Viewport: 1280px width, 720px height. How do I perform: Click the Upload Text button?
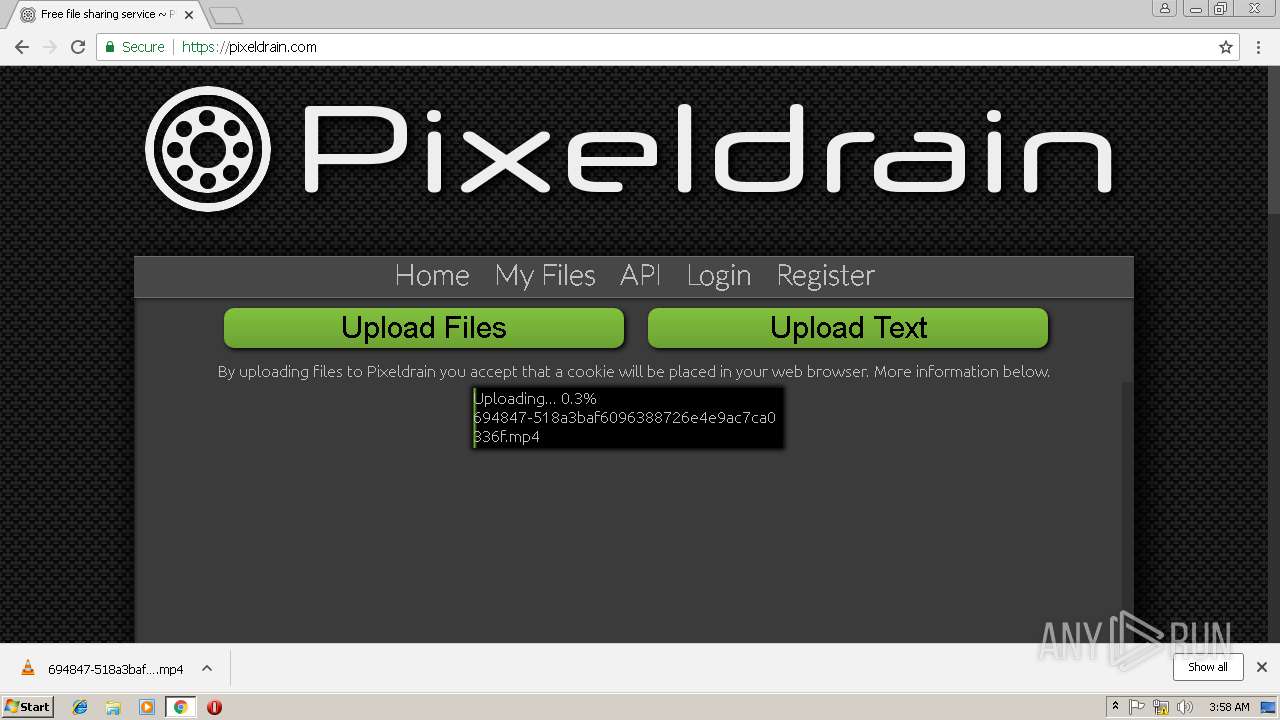click(848, 328)
